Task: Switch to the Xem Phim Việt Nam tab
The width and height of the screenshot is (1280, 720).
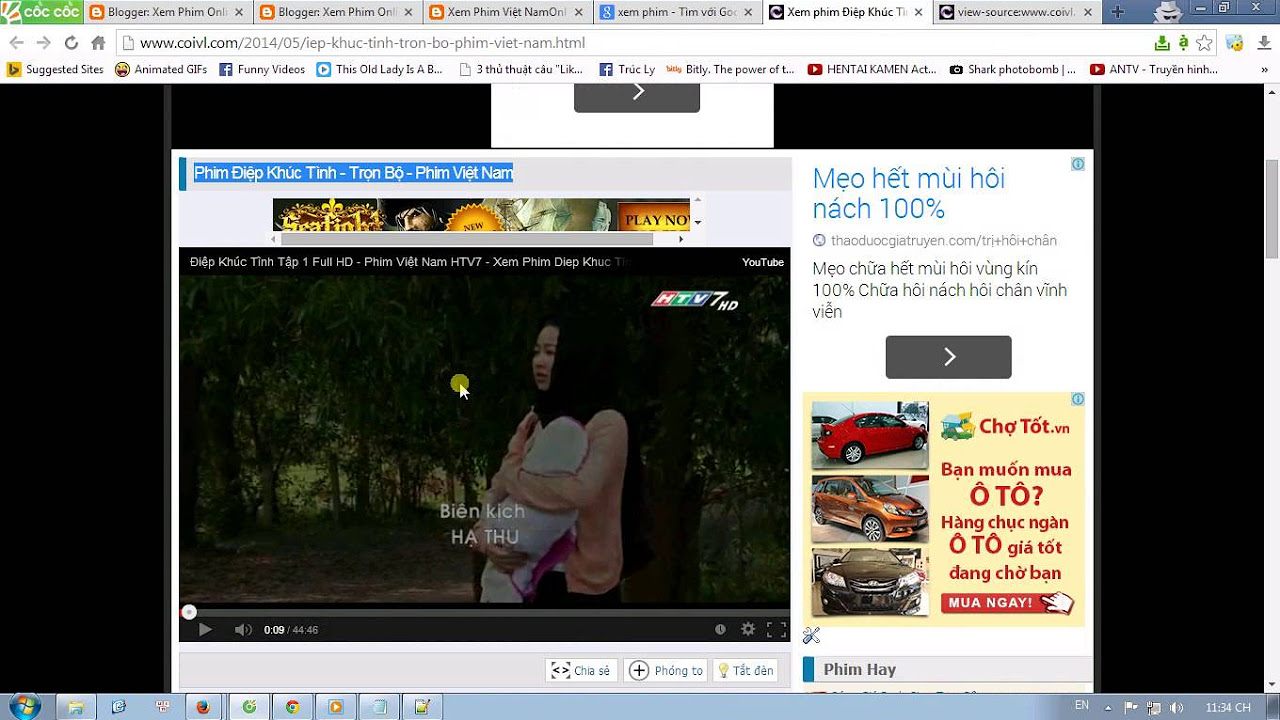Action: pyautogui.click(x=506, y=12)
